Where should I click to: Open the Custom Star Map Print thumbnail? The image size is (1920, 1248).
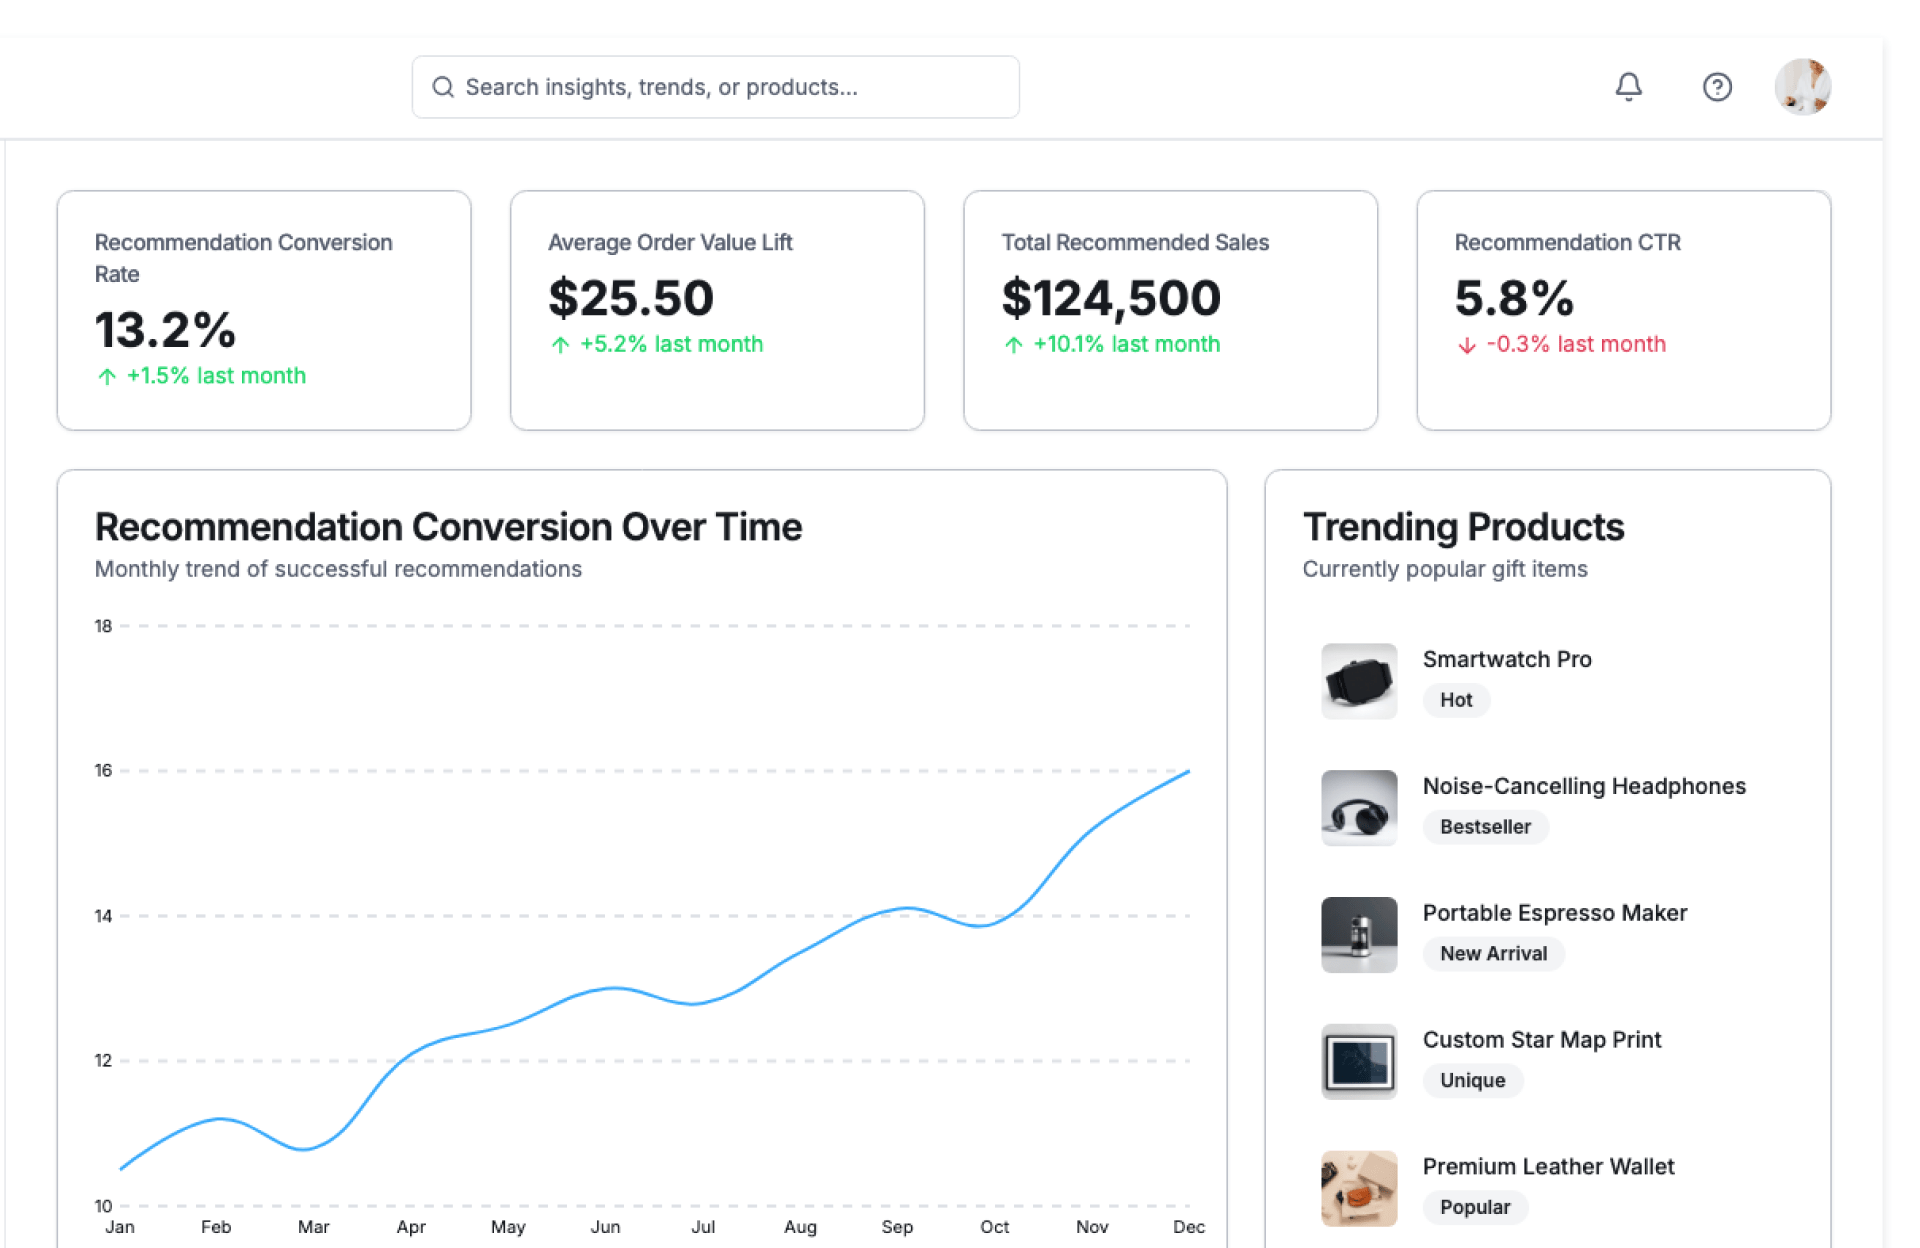(1358, 1062)
